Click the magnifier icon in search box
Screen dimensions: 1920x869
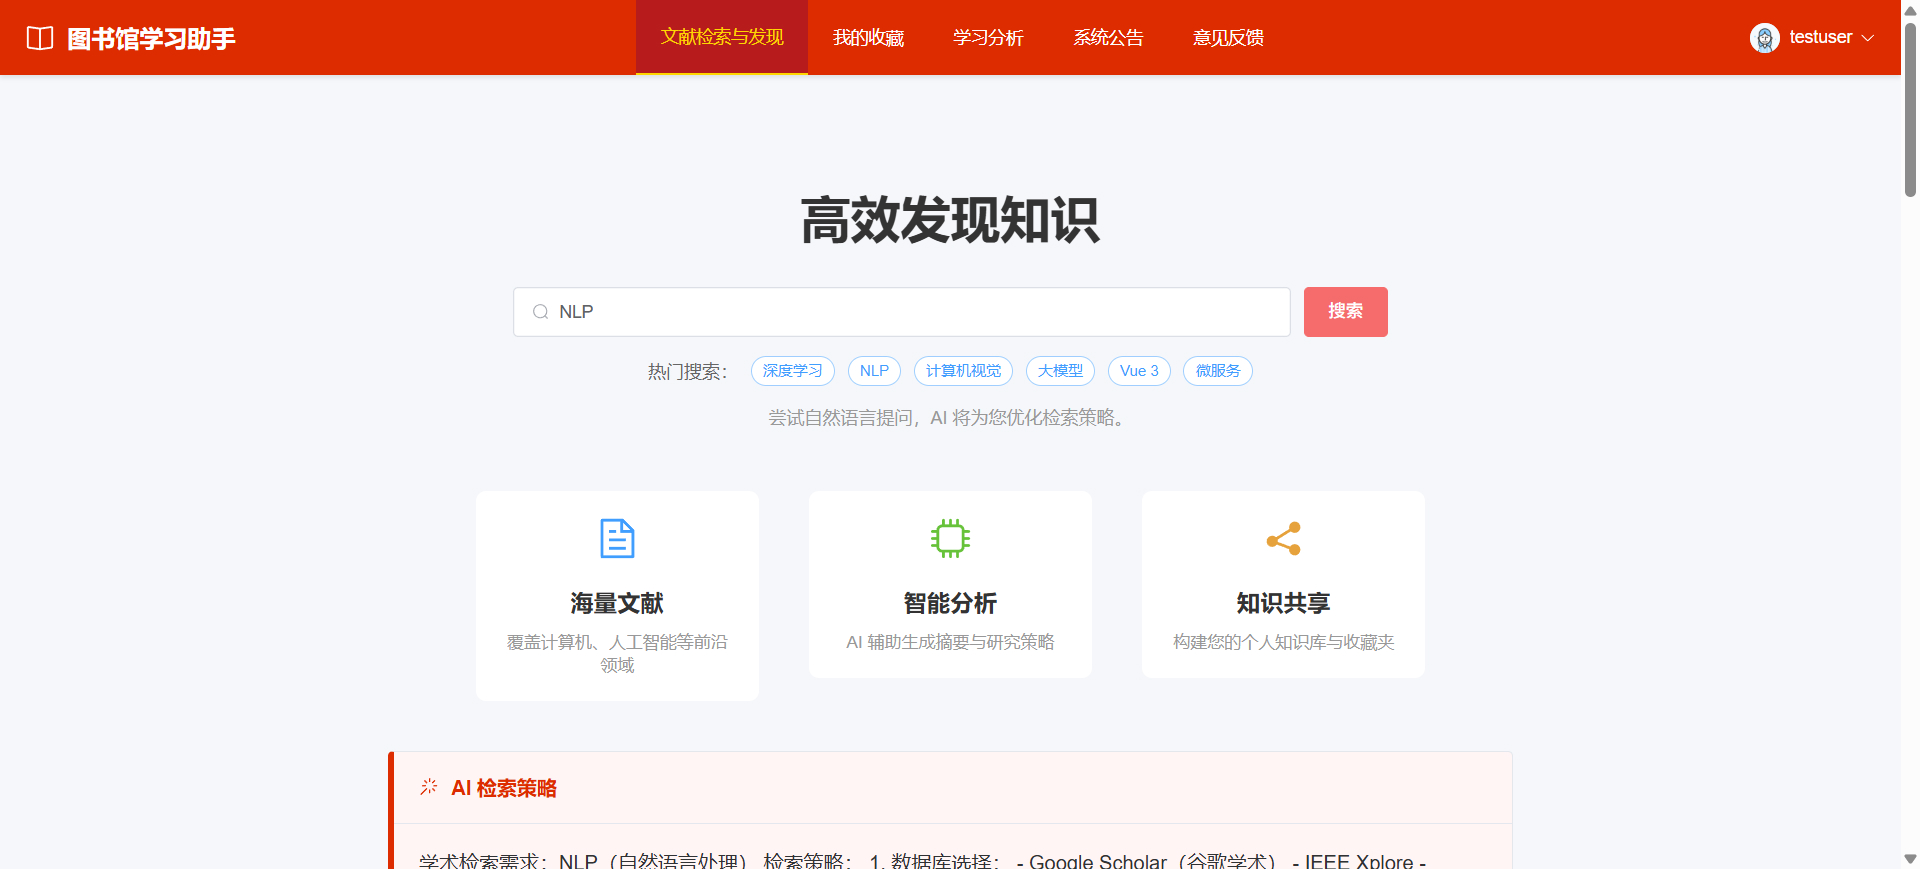[x=540, y=312]
